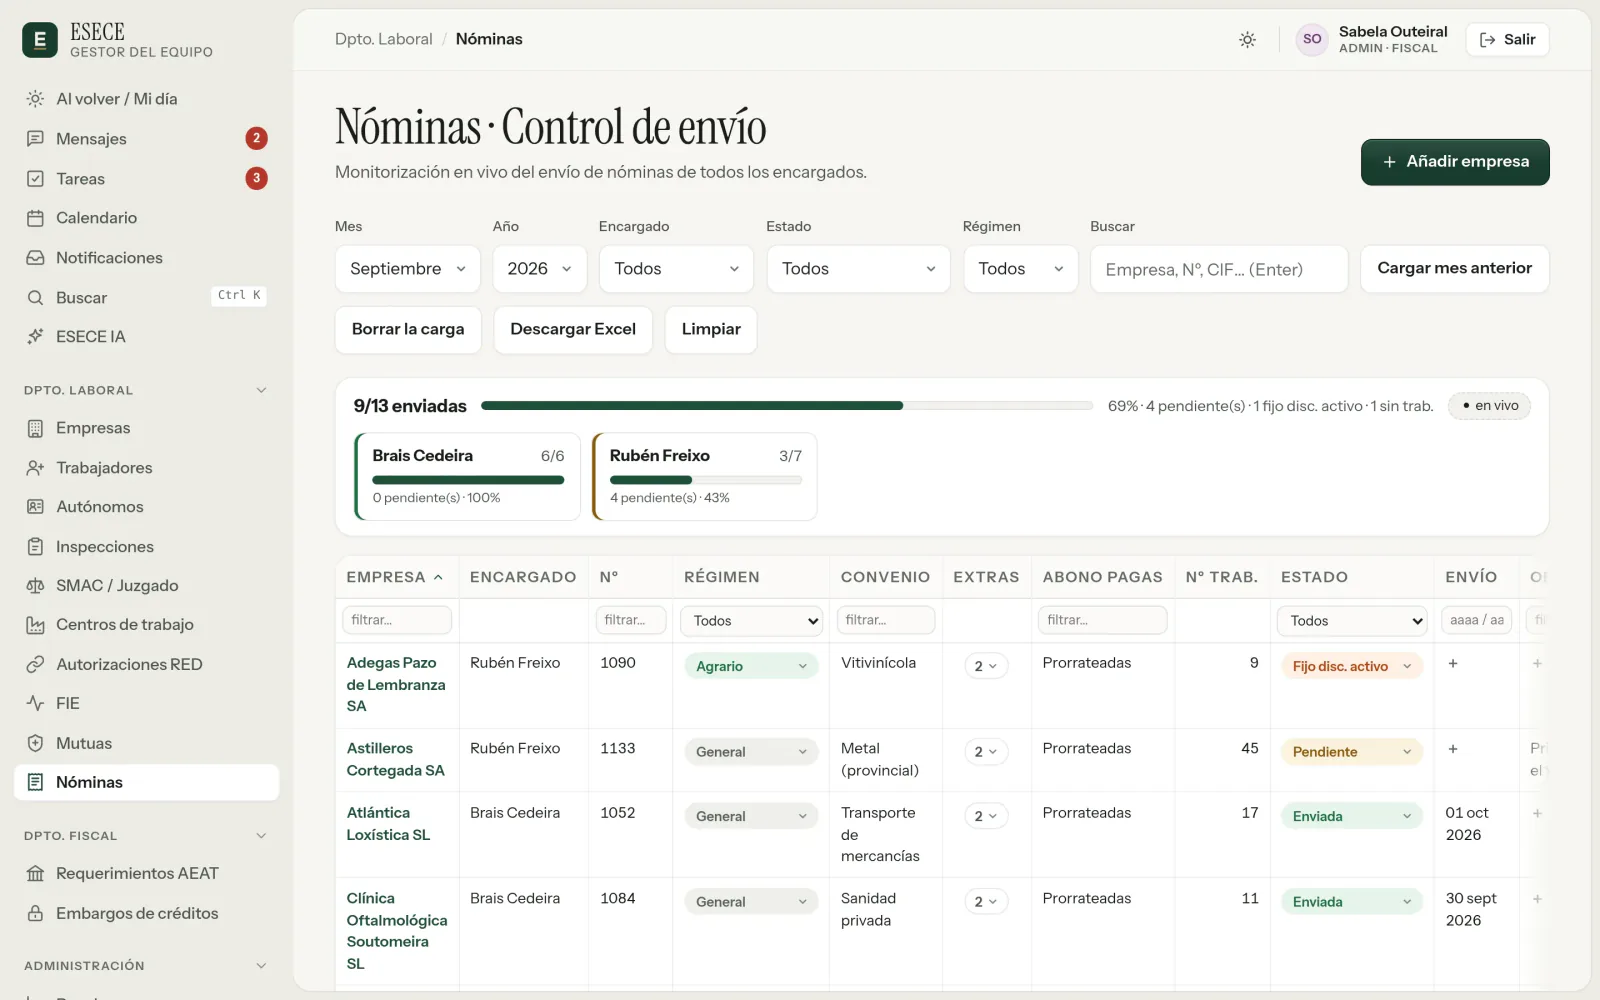Go to Calendario in the sidebar
This screenshot has height=1000, width=1600.
point(146,218)
